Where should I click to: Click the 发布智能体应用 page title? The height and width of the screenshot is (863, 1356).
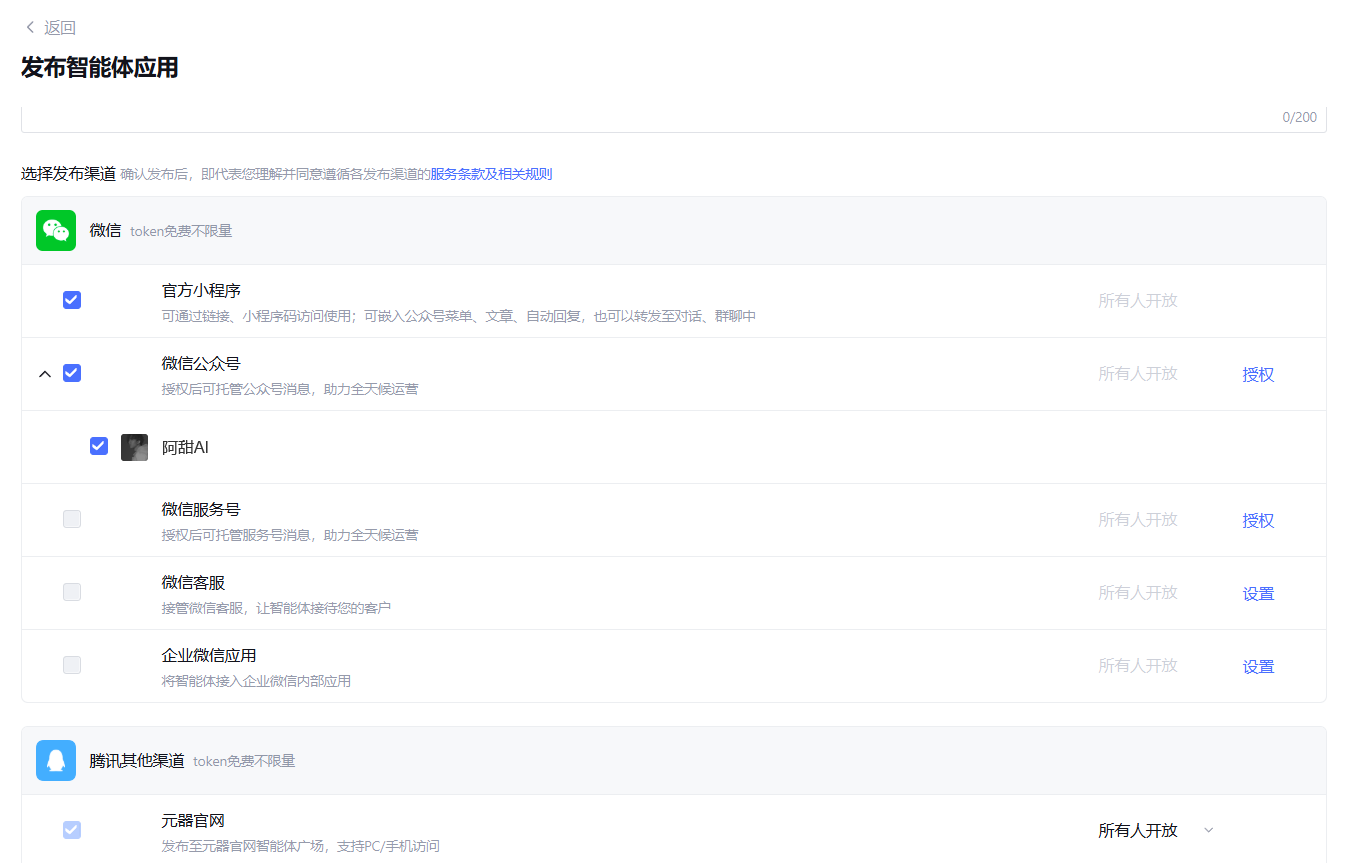coord(100,68)
